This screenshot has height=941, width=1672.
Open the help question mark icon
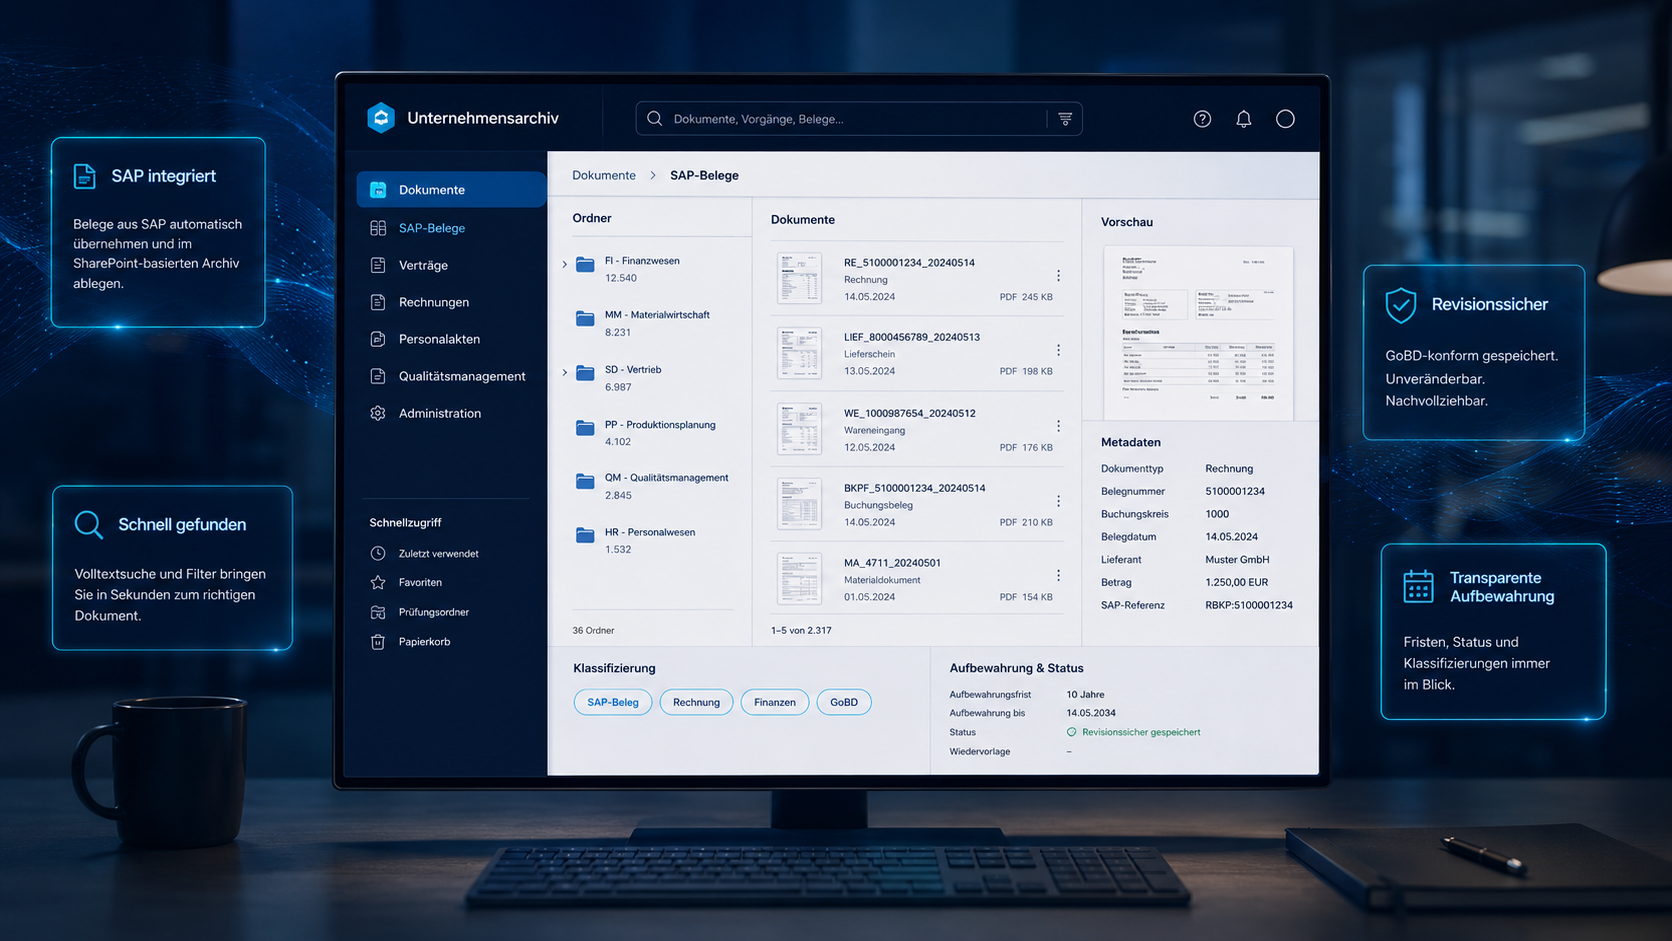tap(1202, 119)
